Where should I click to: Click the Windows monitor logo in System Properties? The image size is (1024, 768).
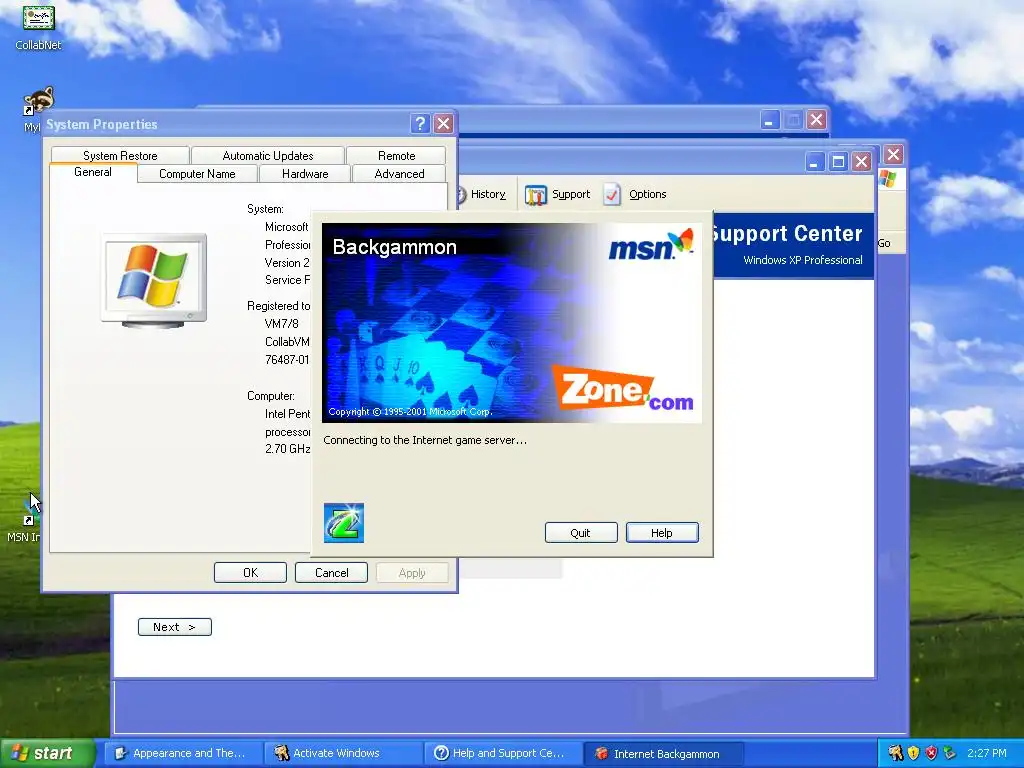154,280
